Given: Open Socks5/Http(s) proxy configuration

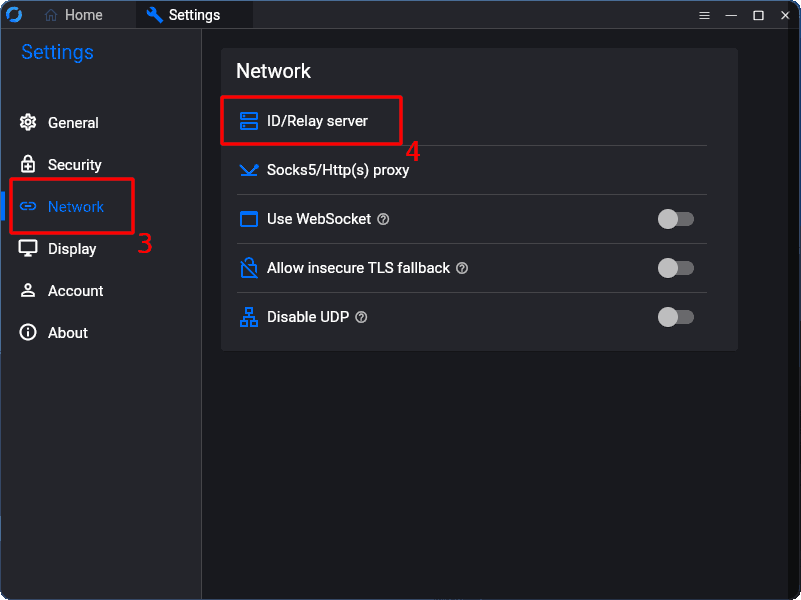Looking at the screenshot, I should [337, 170].
